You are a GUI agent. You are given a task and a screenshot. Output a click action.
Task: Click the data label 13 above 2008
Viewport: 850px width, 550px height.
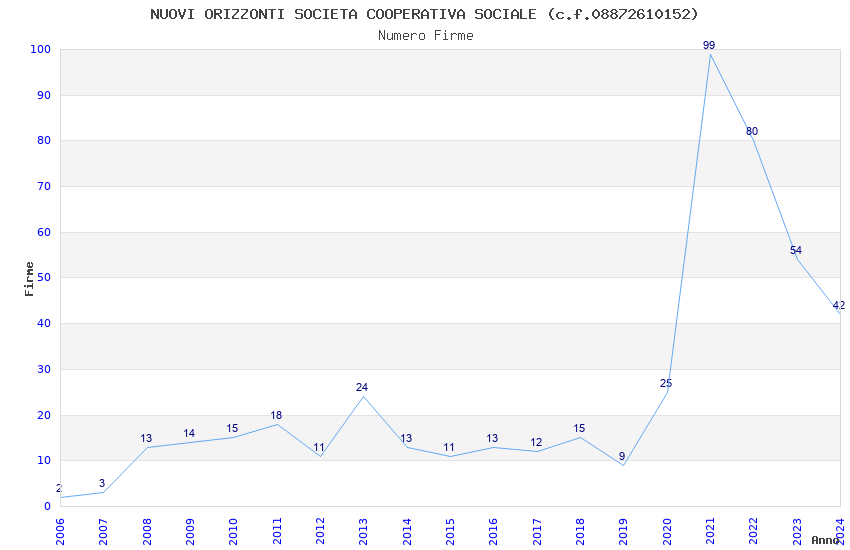point(146,438)
